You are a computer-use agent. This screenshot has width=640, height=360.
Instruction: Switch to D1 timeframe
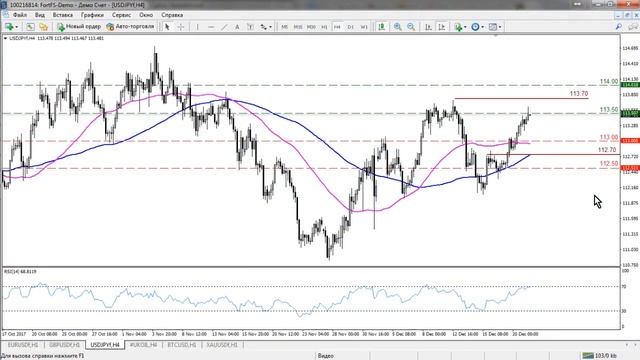351,27
